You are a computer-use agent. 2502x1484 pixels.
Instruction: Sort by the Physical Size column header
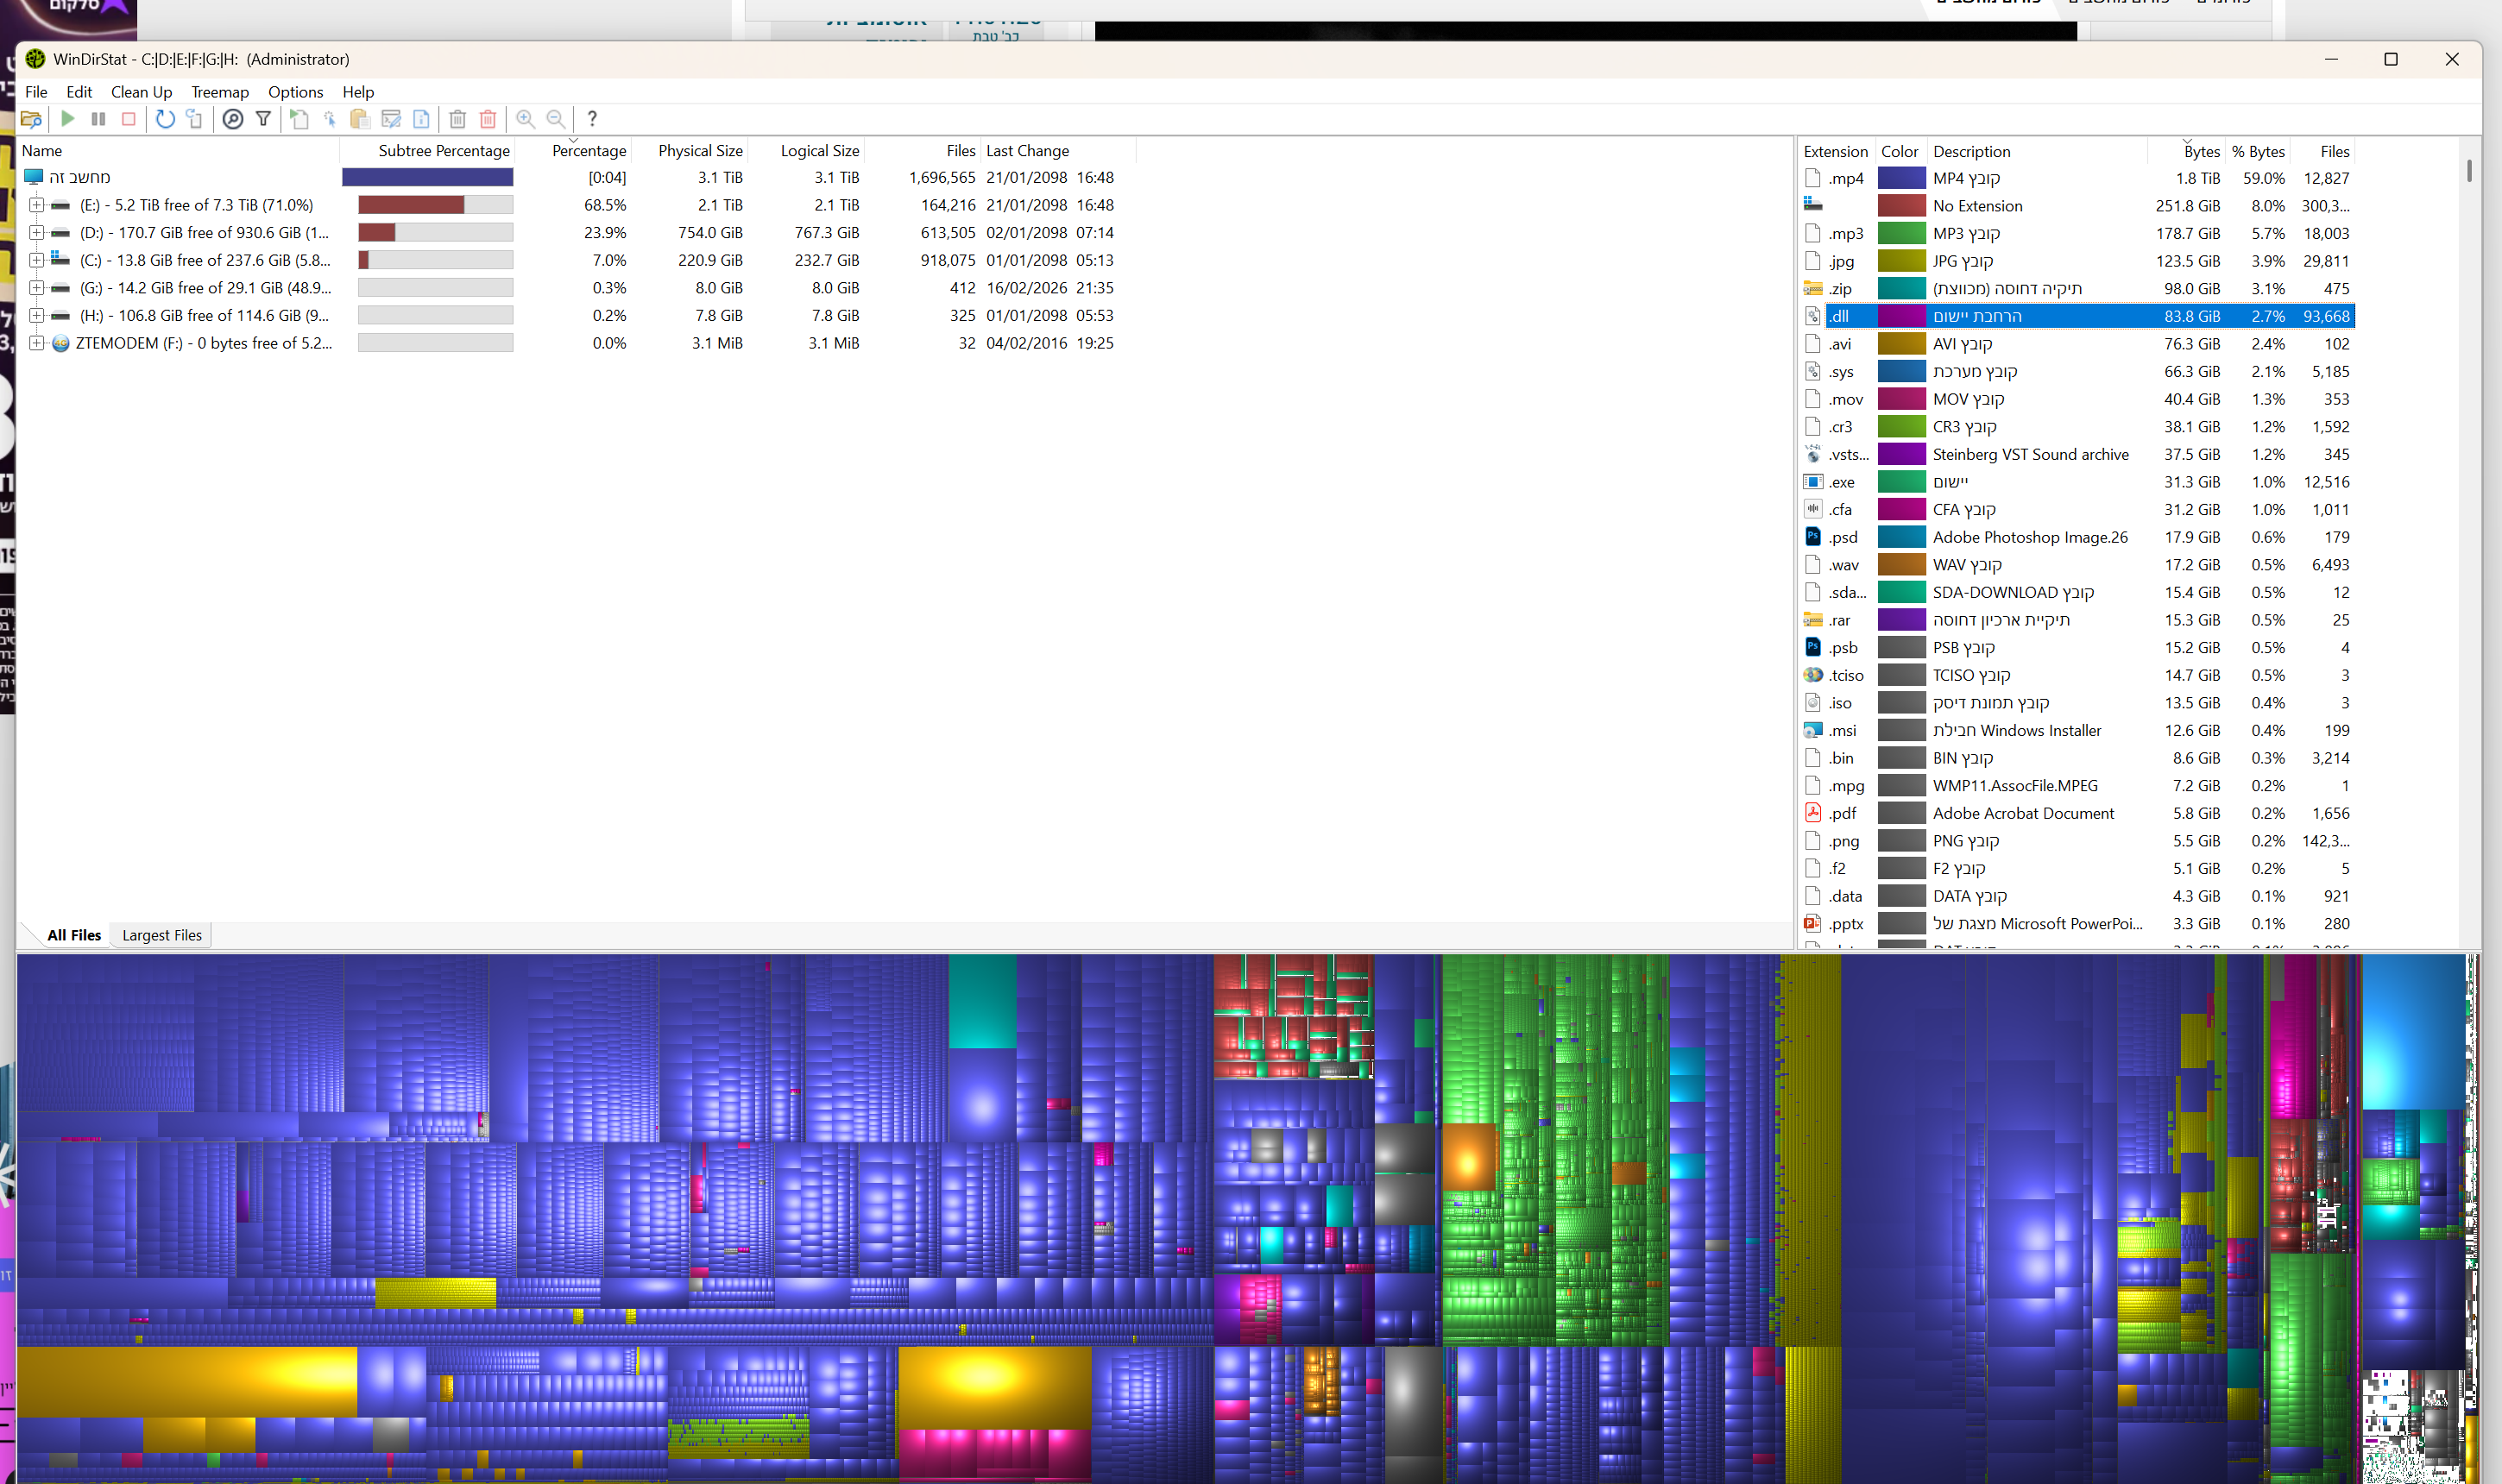(700, 151)
